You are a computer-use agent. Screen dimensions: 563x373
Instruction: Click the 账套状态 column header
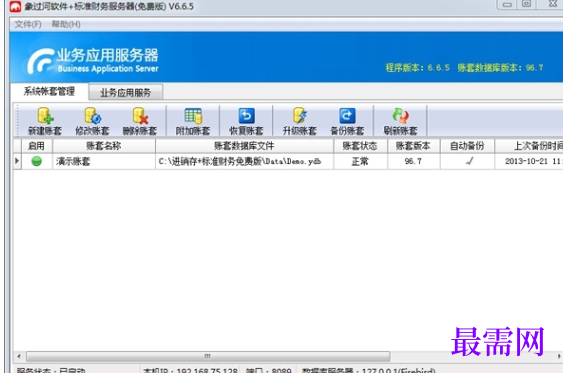[x=360, y=146]
